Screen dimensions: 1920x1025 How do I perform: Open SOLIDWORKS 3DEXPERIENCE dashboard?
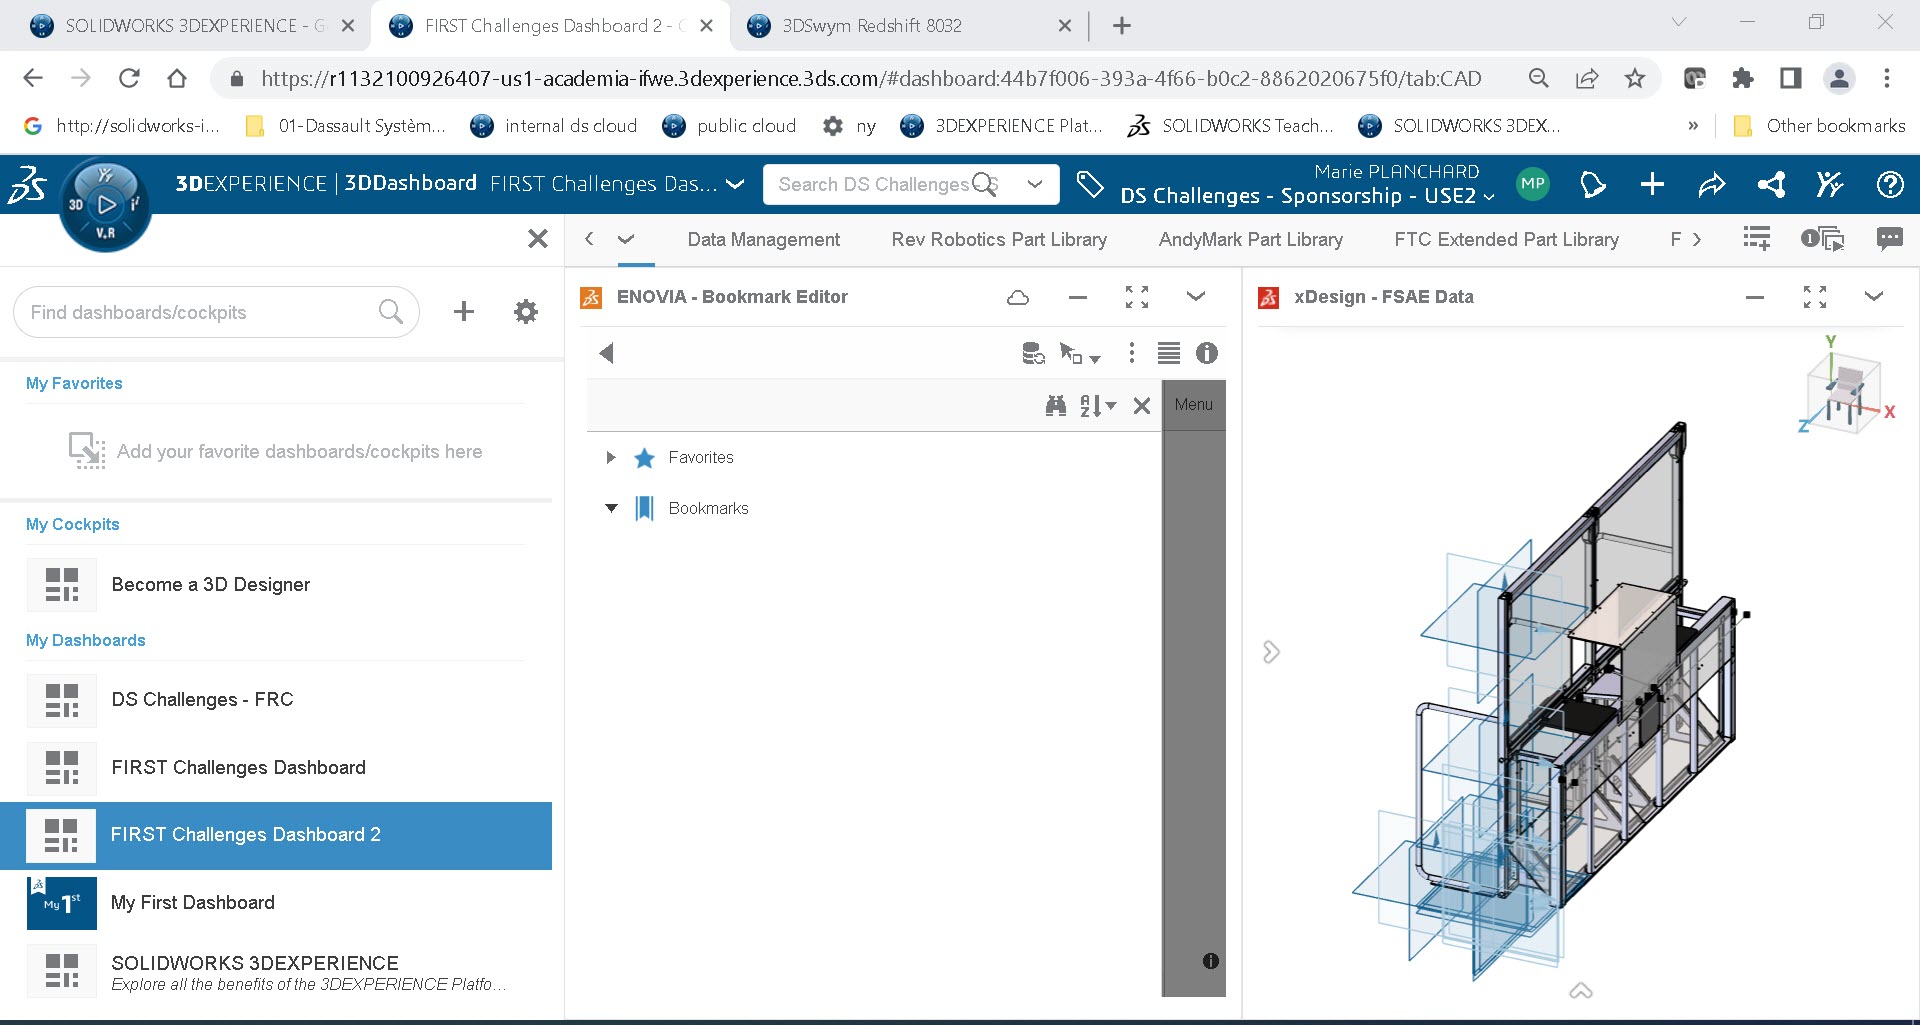pyautogui.click(x=276, y=971)
